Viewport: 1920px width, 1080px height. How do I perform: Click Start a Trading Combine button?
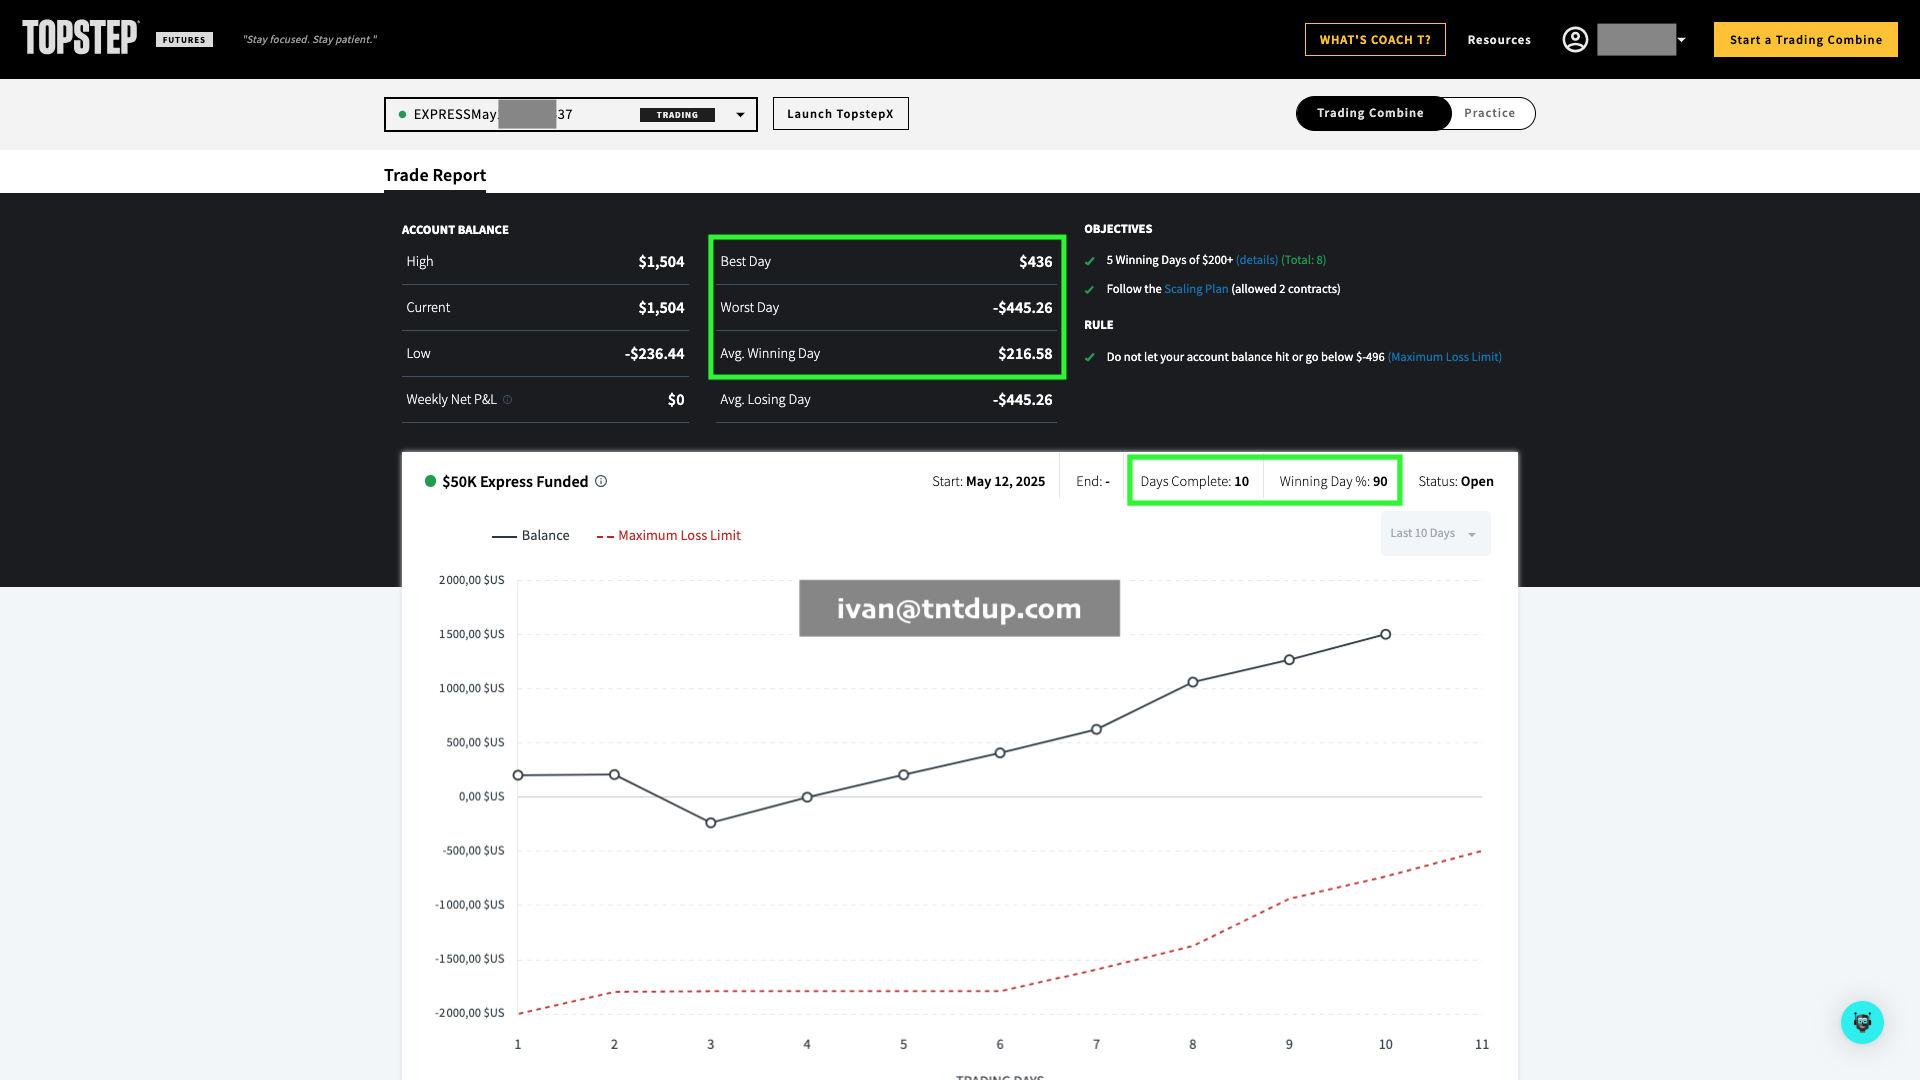point(1806,39)
